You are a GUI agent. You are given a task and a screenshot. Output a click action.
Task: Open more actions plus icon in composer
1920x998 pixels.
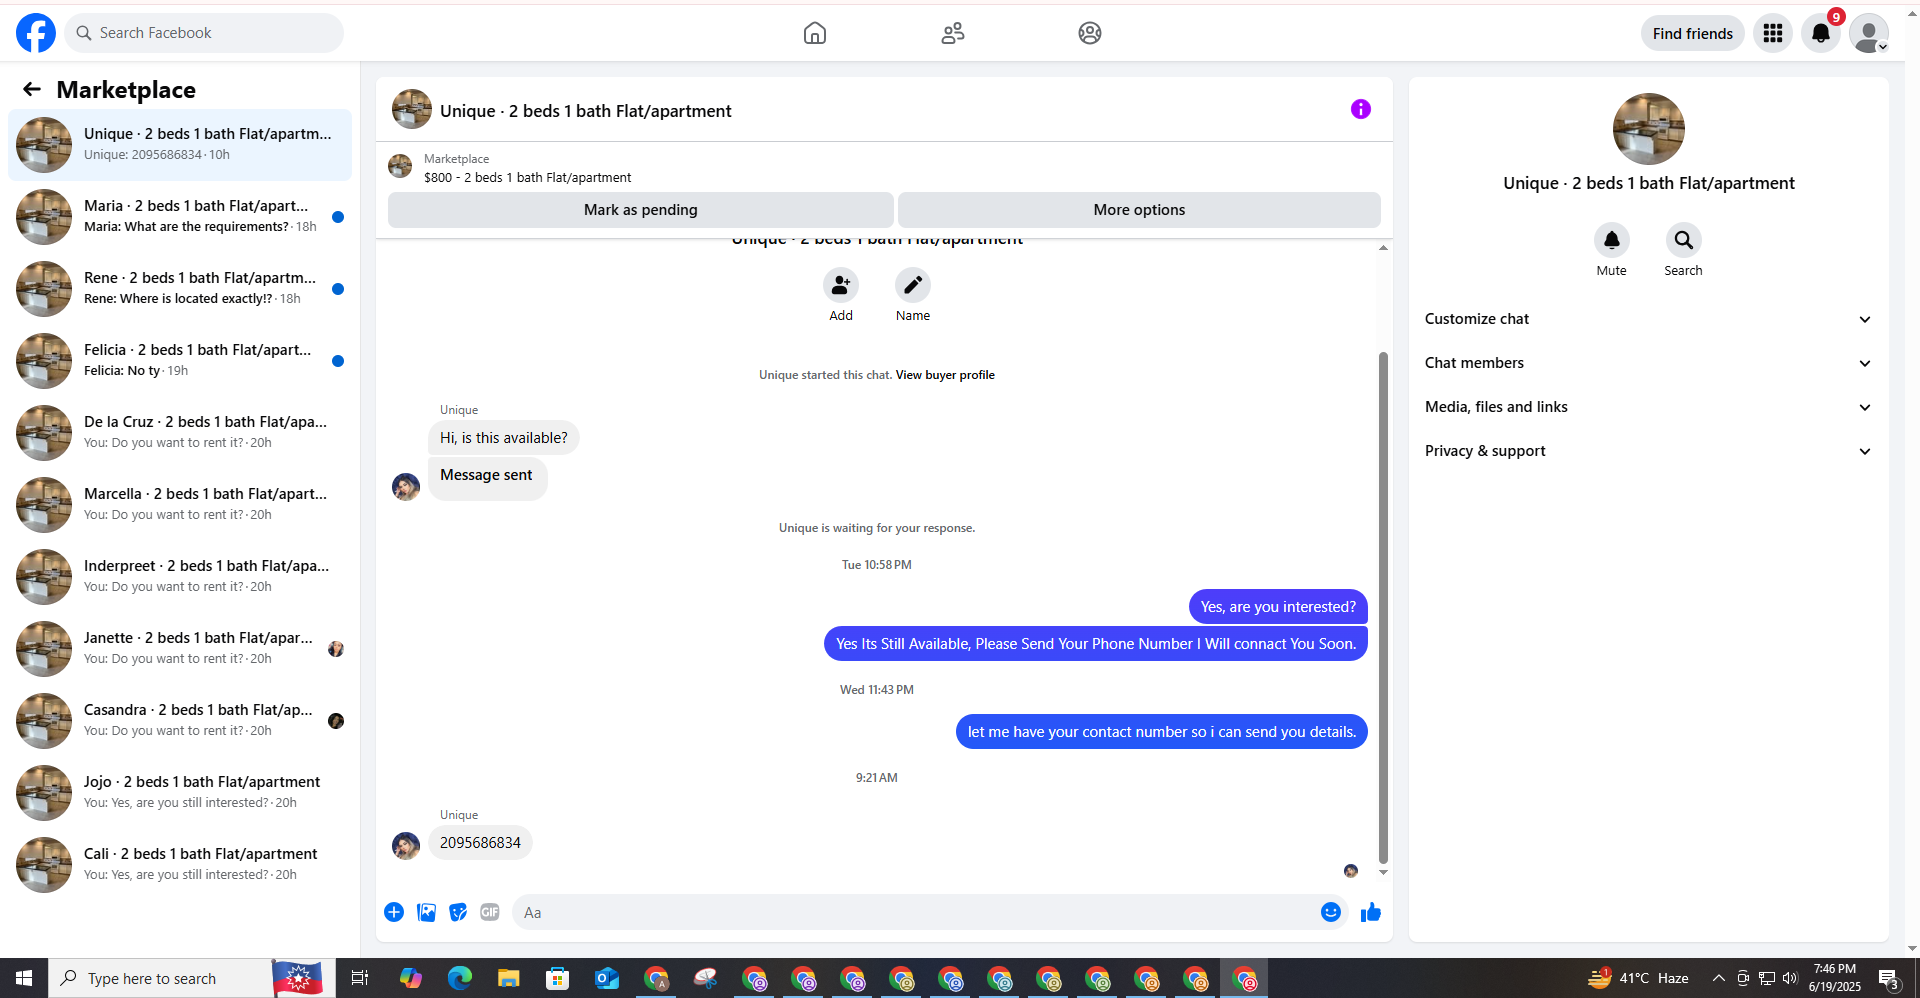pos(394,912)
